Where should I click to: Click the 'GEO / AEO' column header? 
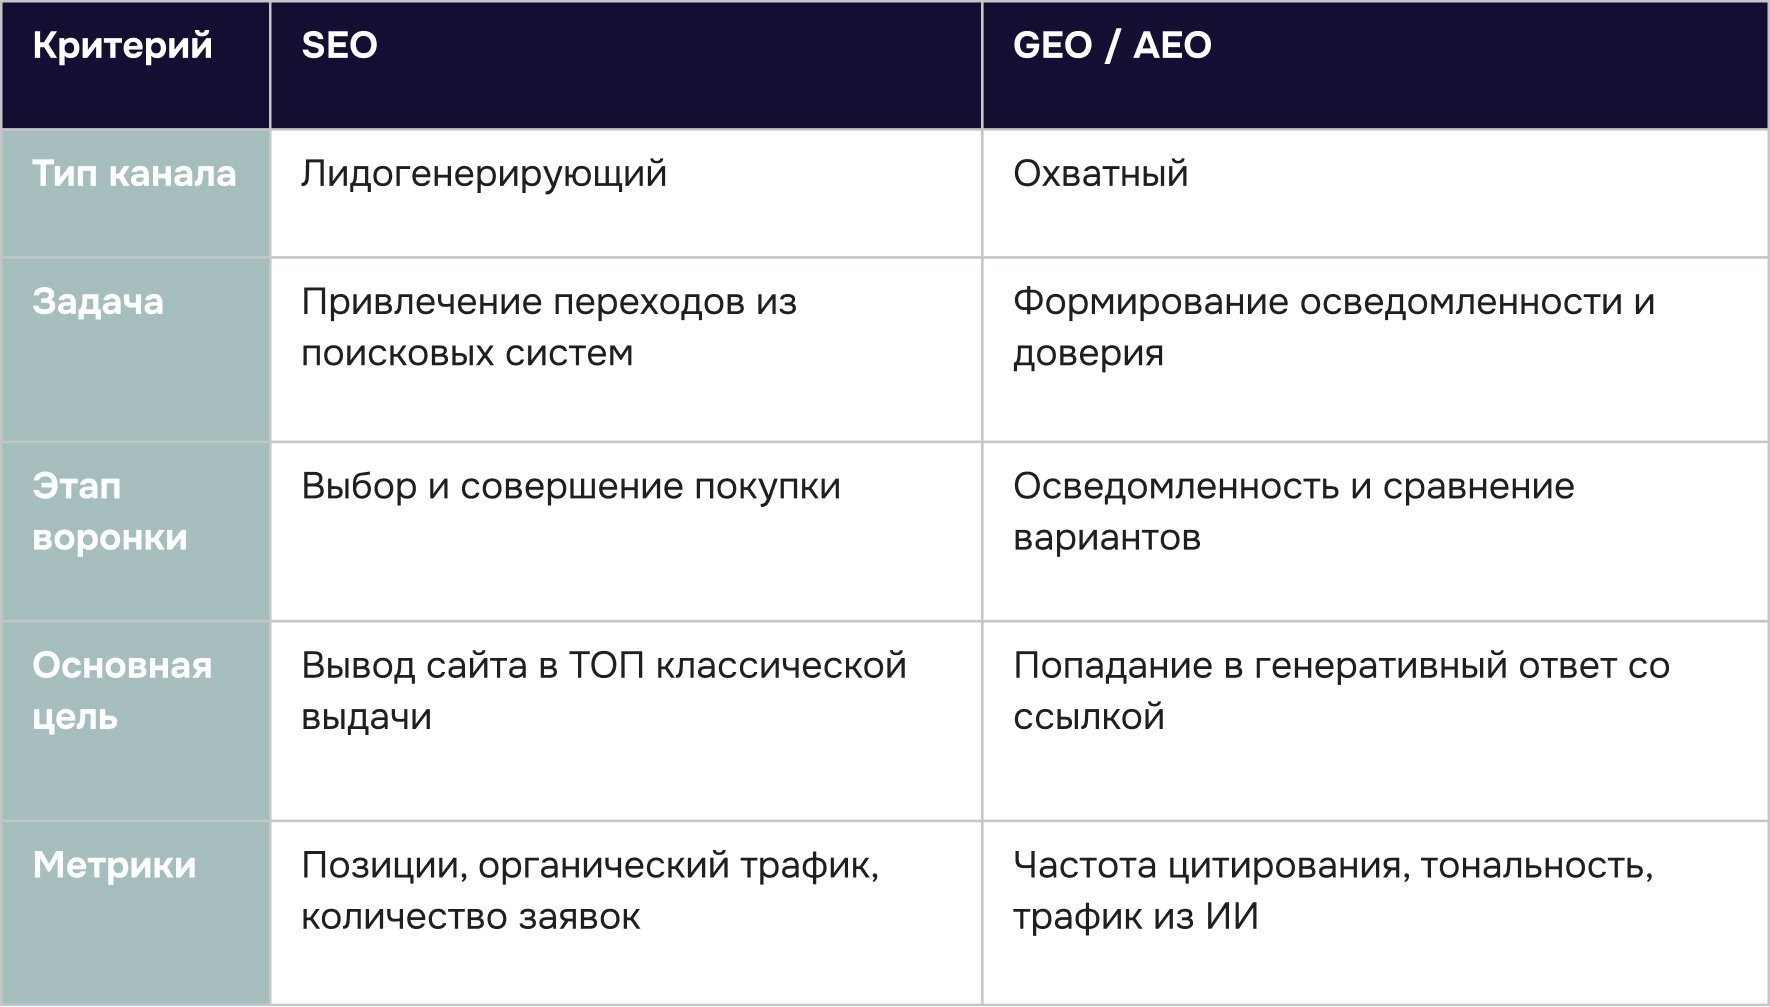[x=1375, y=65]
